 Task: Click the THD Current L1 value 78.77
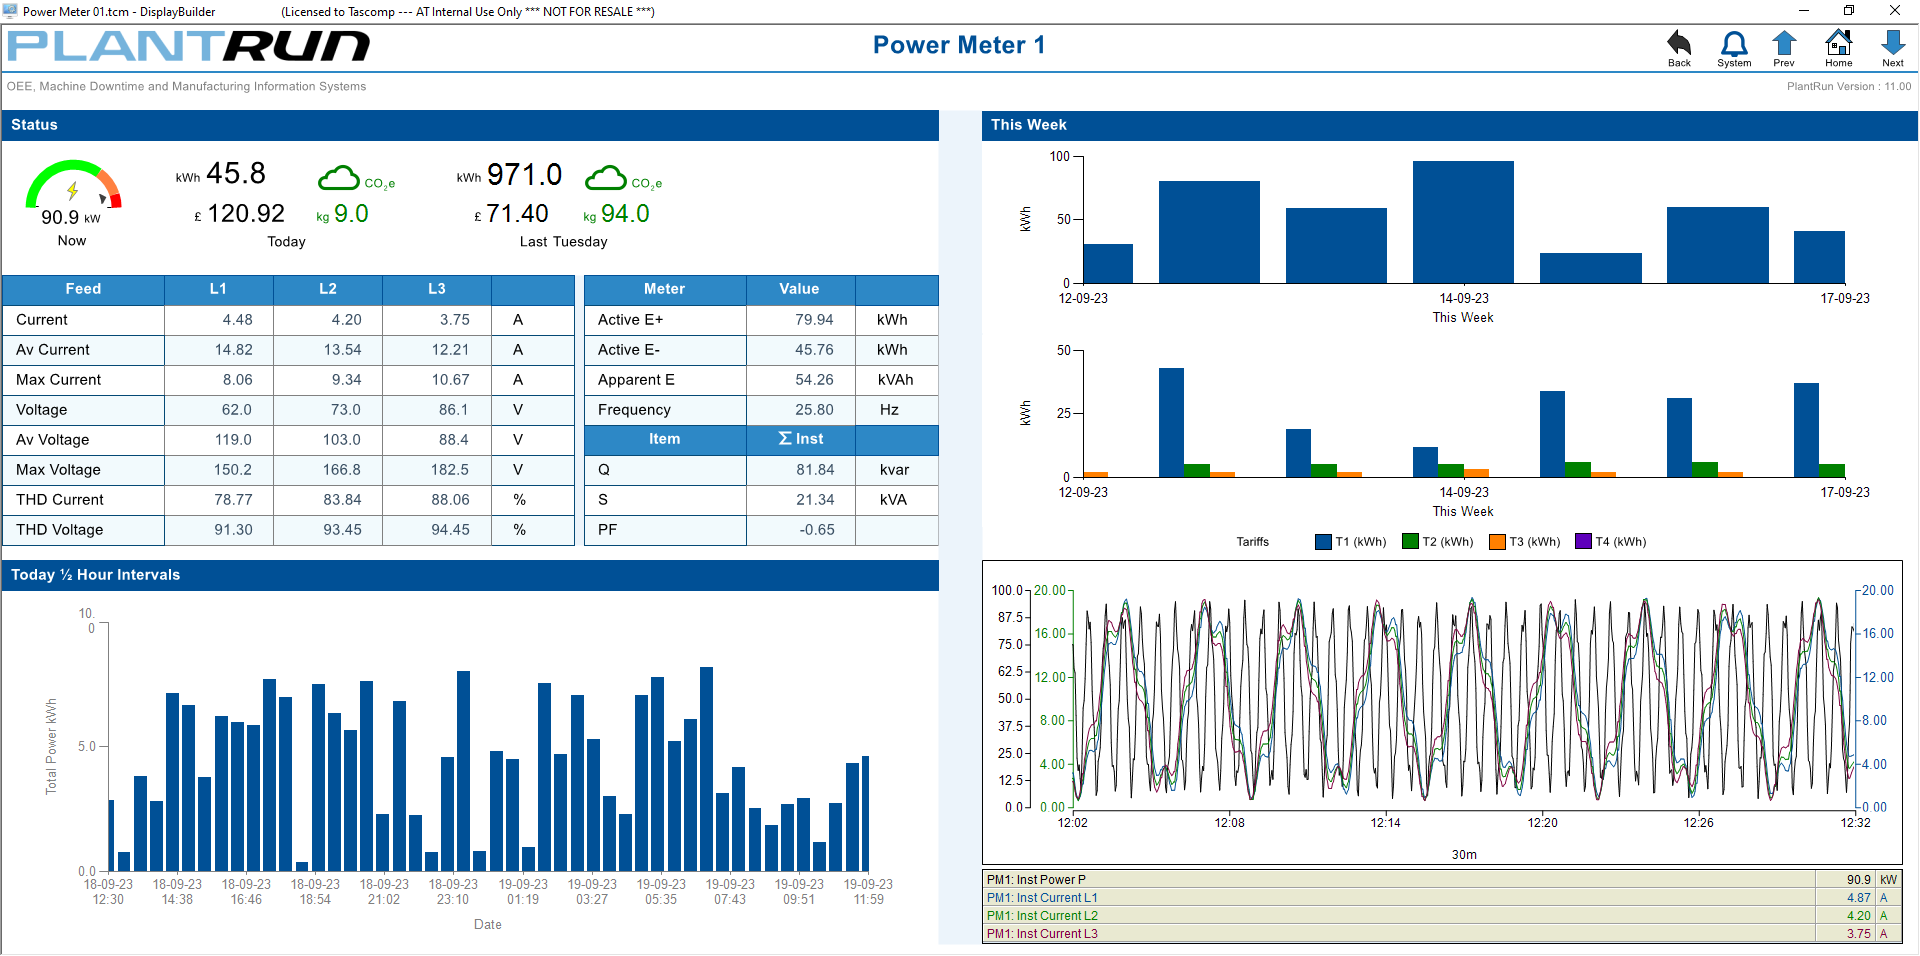coord(233,500)
